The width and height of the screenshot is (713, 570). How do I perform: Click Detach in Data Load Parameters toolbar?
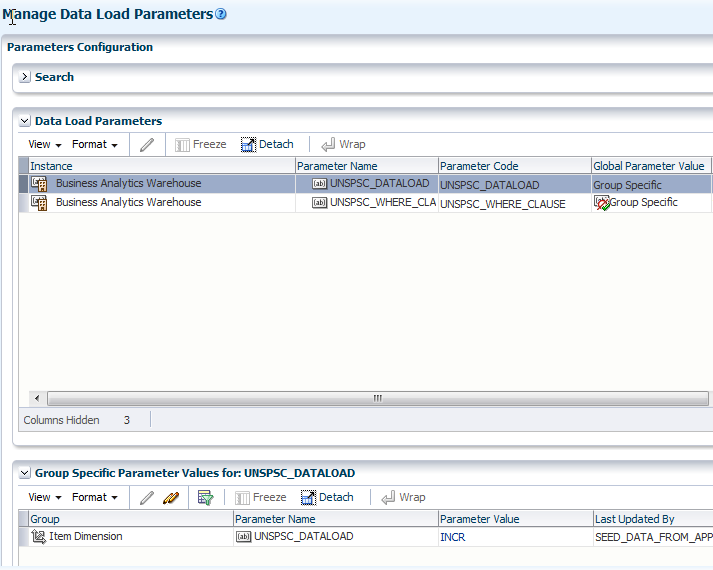[267, 145]
